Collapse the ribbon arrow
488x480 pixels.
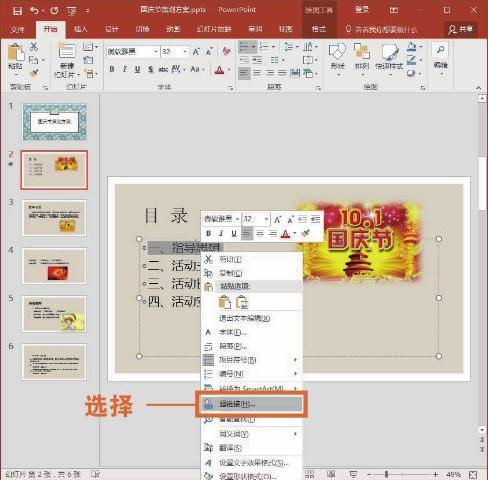[x=479, y=88]
